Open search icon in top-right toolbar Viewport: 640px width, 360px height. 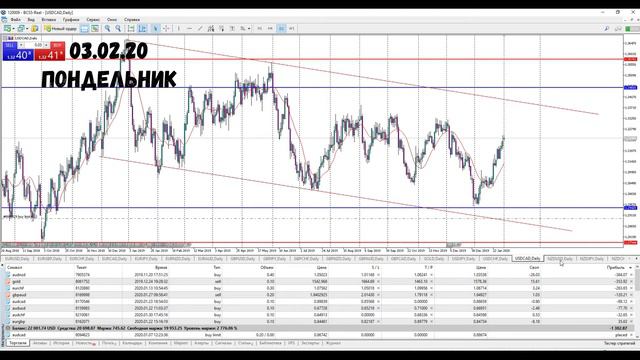pos(607,29)
